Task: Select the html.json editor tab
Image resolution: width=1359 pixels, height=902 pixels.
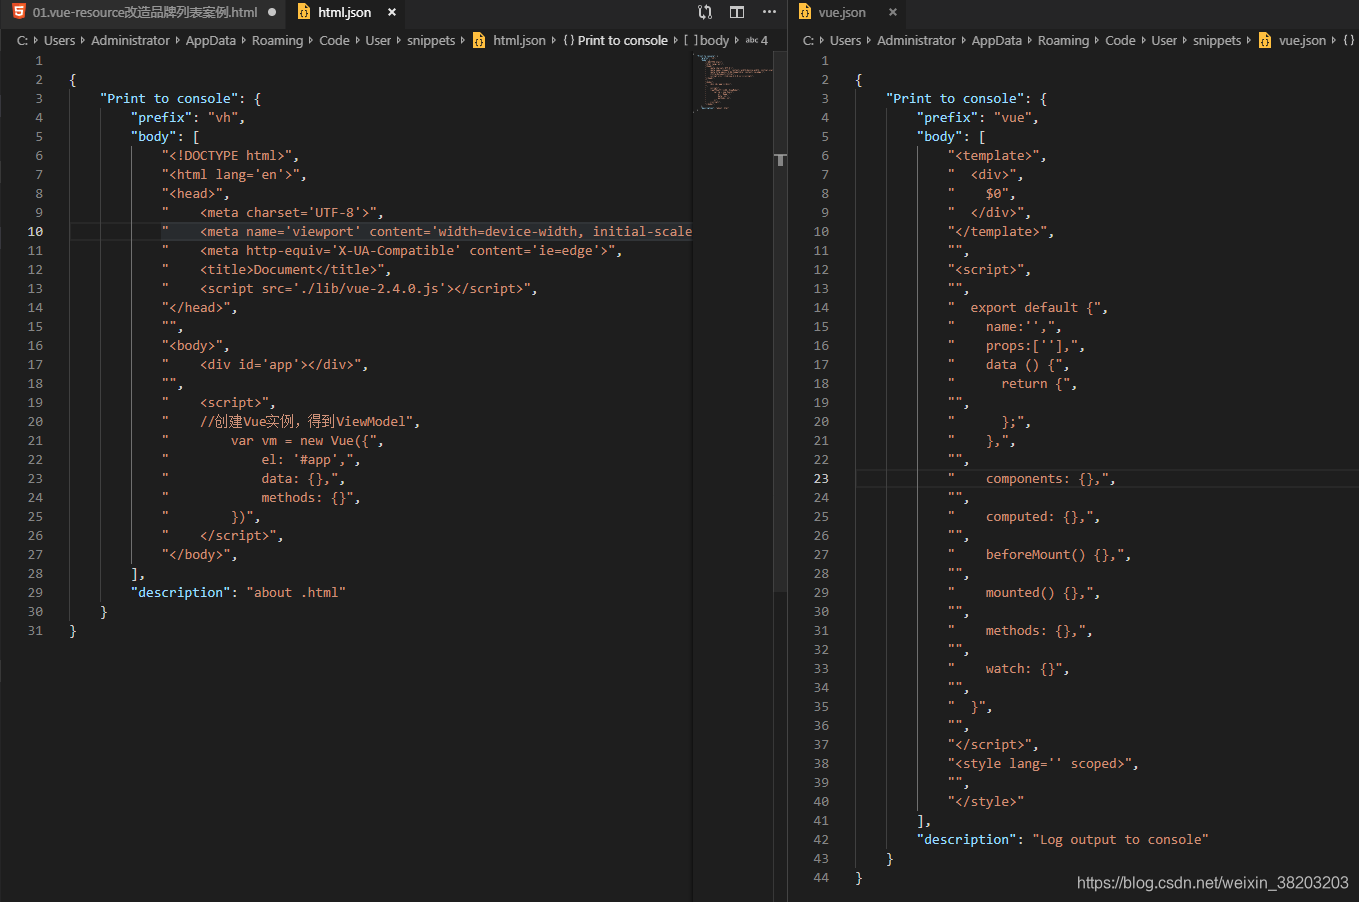Action: [344, 12]
